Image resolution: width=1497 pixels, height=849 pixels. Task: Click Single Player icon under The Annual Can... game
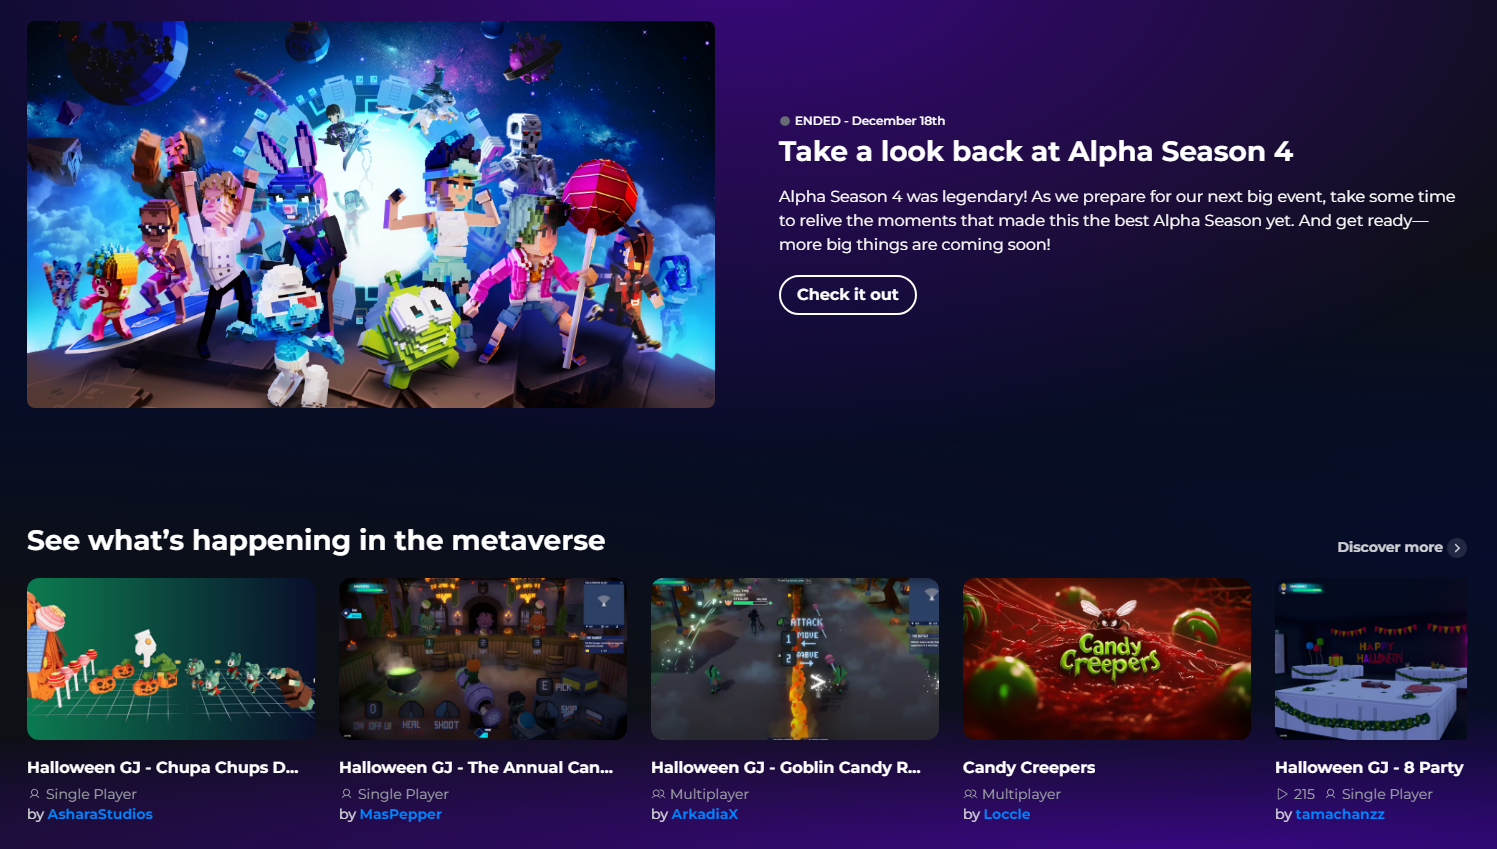pos(346,794)
